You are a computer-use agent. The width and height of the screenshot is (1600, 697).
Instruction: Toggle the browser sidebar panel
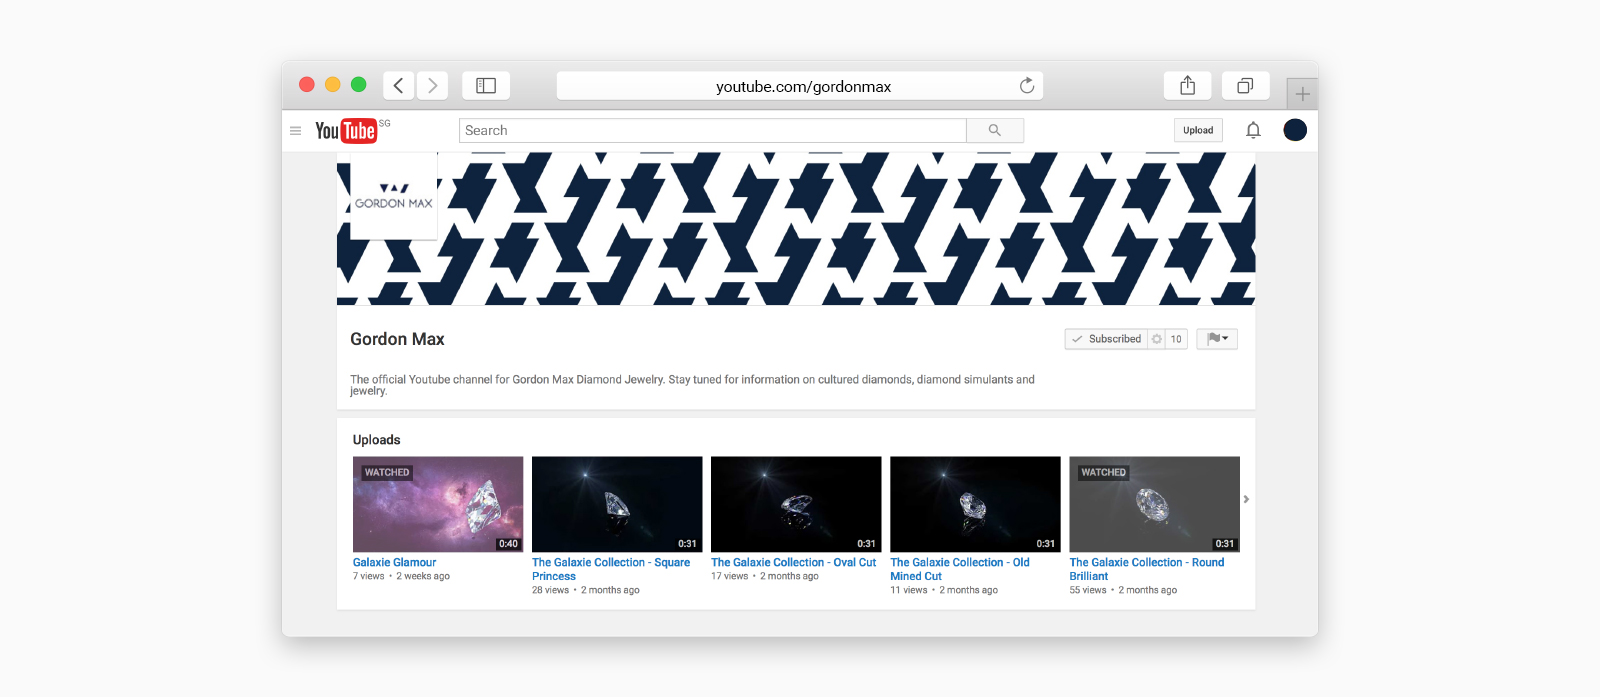point(486,86)
